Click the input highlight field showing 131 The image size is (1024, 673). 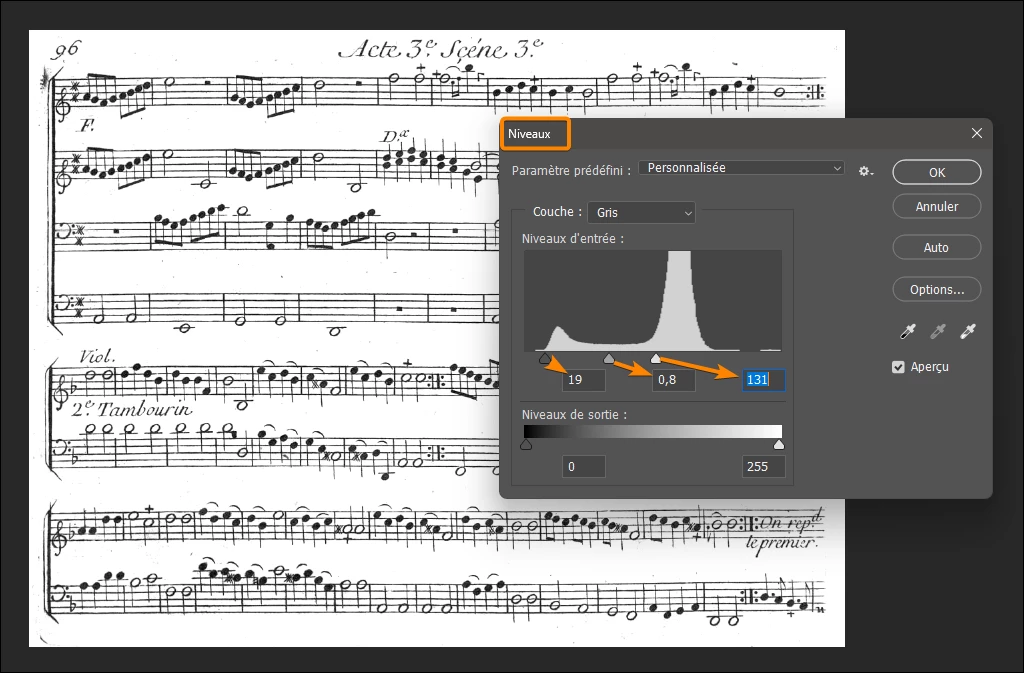763,380
